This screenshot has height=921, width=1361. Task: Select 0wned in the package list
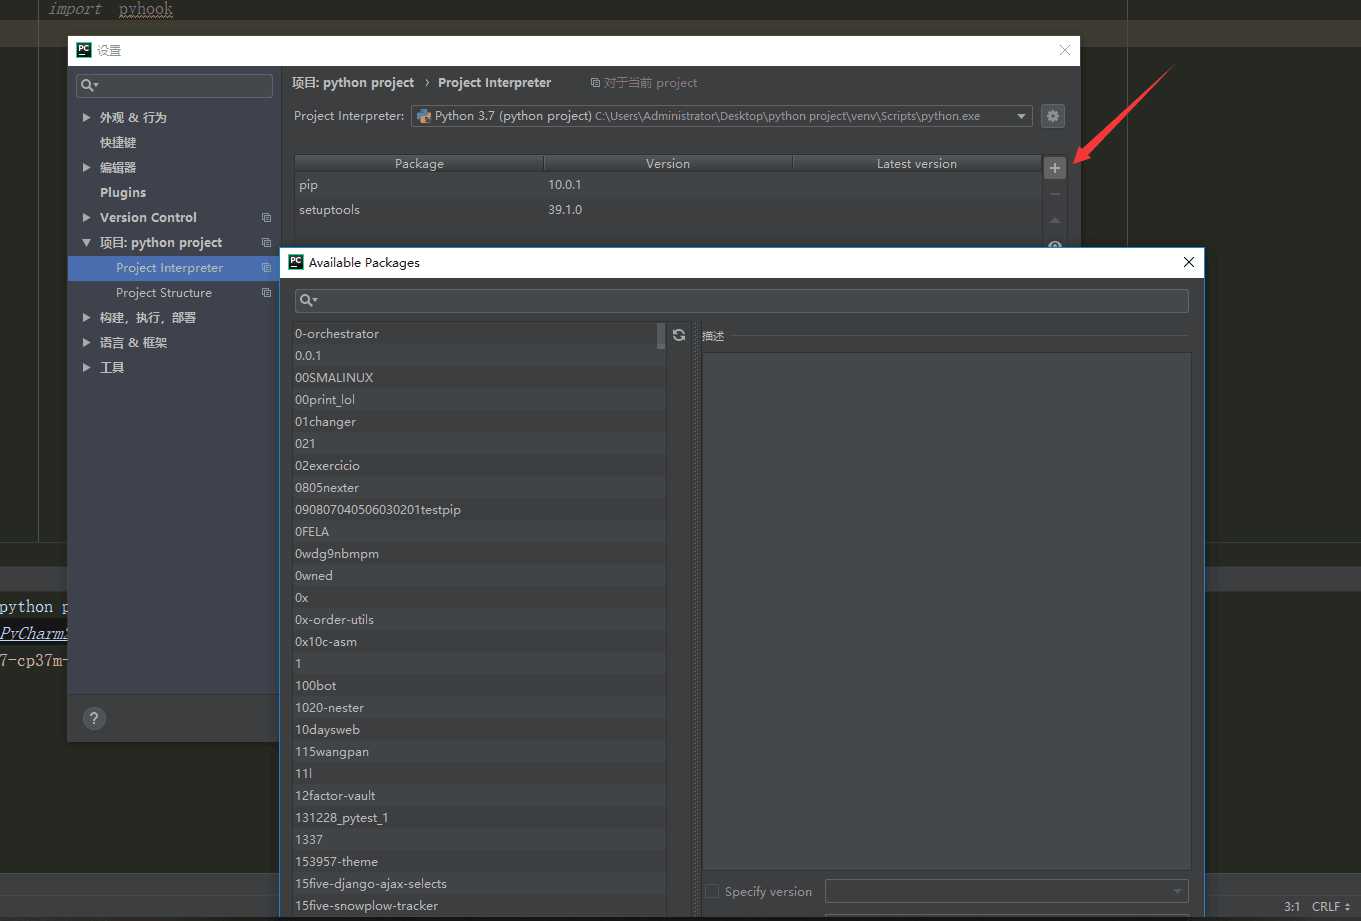click(480, 576)
